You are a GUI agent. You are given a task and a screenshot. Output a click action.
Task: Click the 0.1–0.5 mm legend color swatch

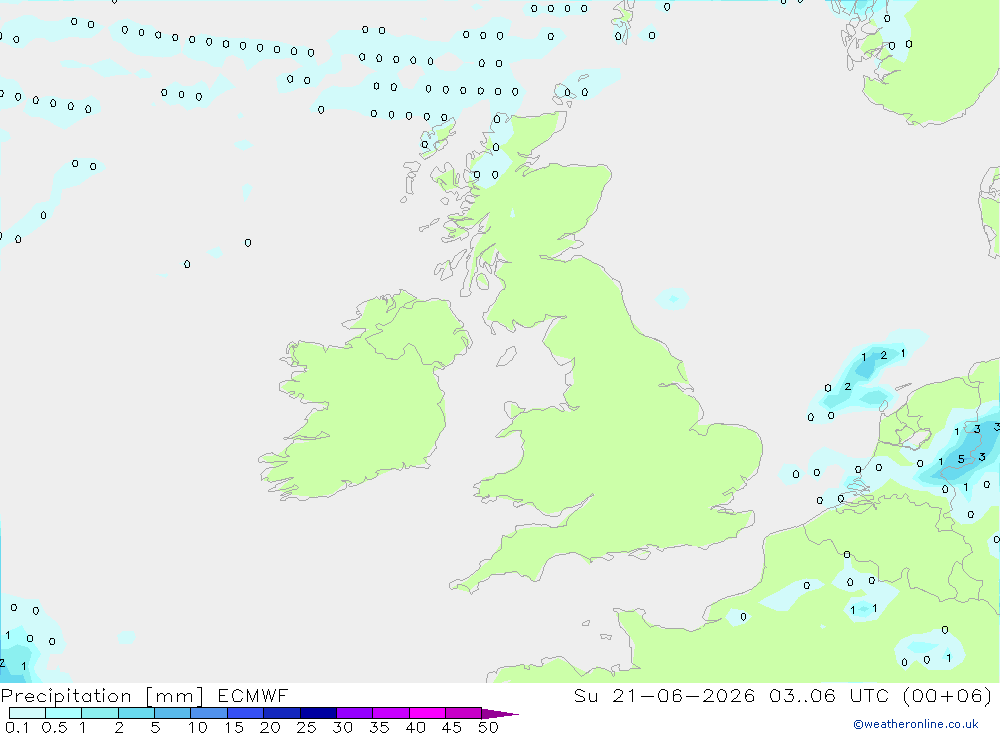(27, 713)
